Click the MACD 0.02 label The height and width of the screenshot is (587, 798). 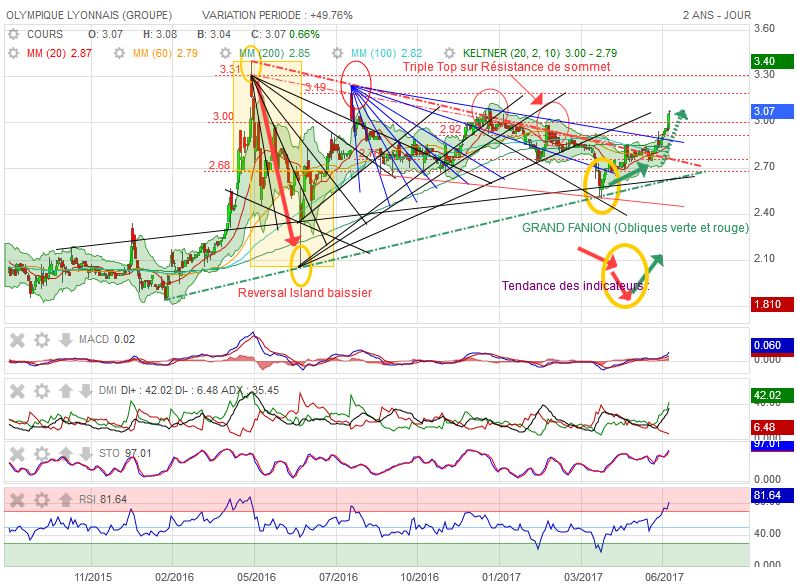pyautogui.click(x=107, y=340)
